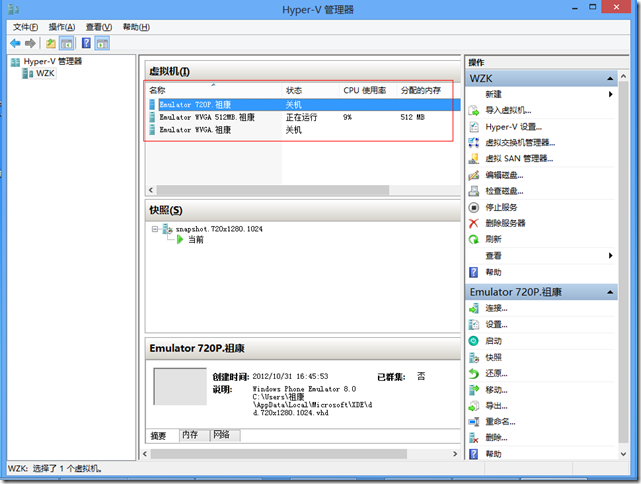The image size is (641, 484).
Task: Expand 新建 submenu arrow
Action: 610,94
